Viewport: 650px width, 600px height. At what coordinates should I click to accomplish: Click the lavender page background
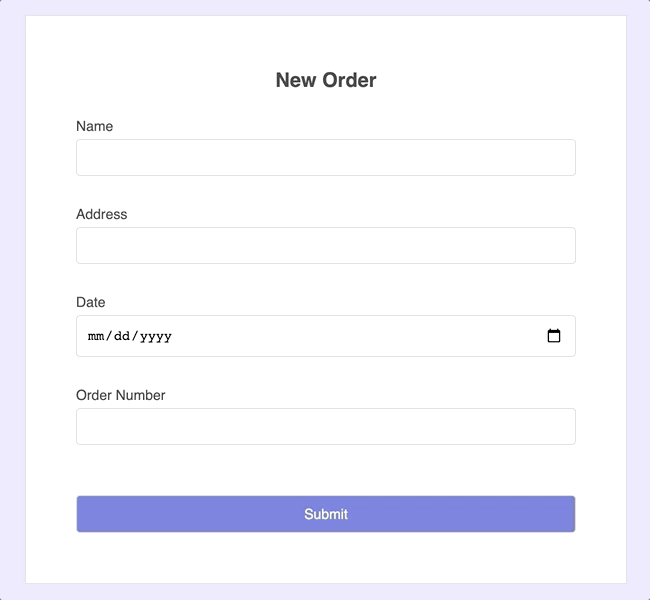[12, 300]
